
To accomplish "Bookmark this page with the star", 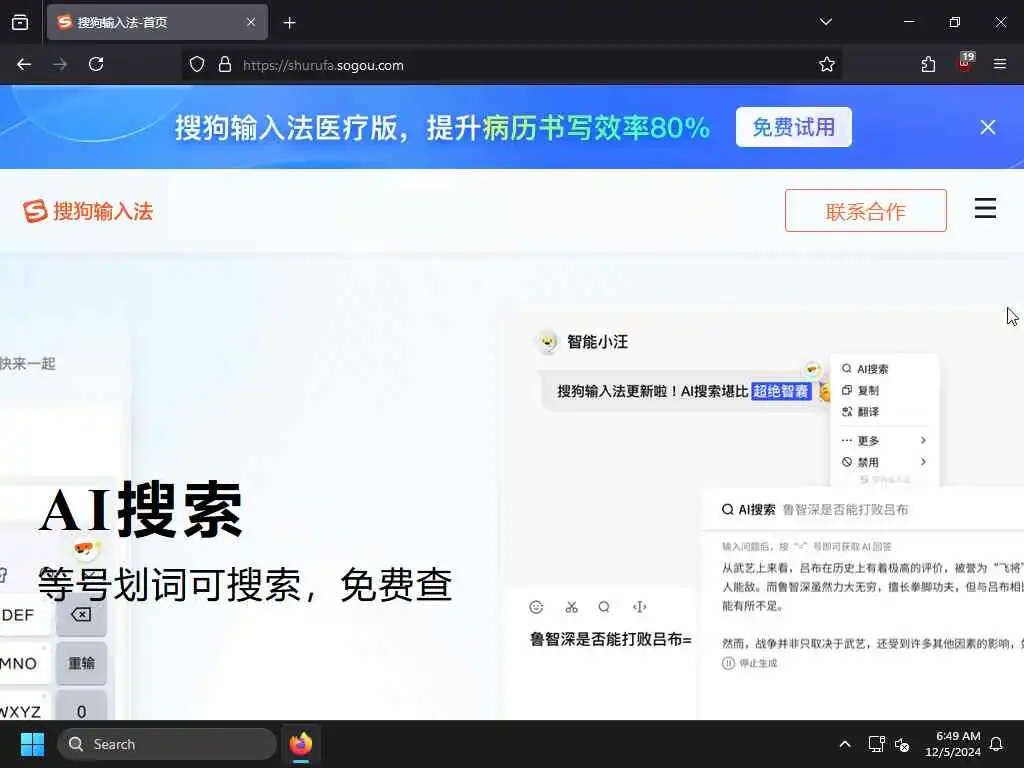I will pos(827,64).
